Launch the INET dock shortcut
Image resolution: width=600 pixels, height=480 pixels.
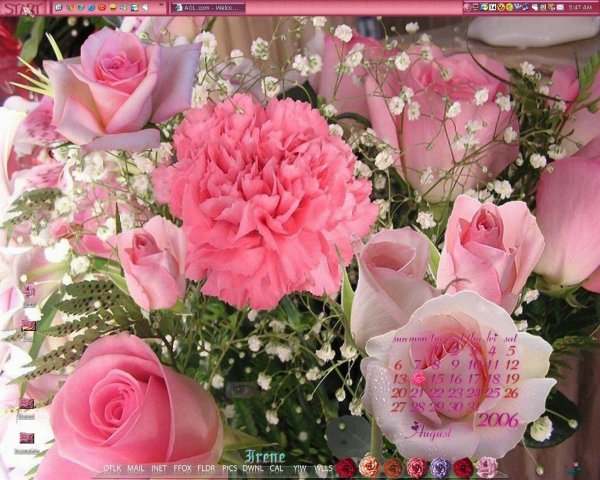160,468
